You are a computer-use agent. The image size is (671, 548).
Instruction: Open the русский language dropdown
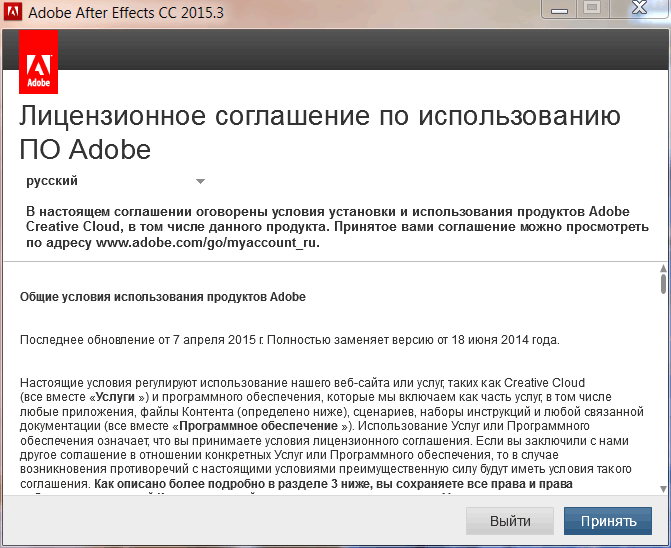pos(116,181)
